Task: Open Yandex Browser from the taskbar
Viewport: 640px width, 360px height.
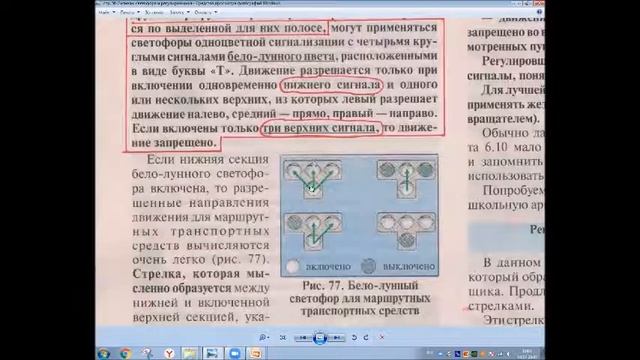Action: click(169, 353)
